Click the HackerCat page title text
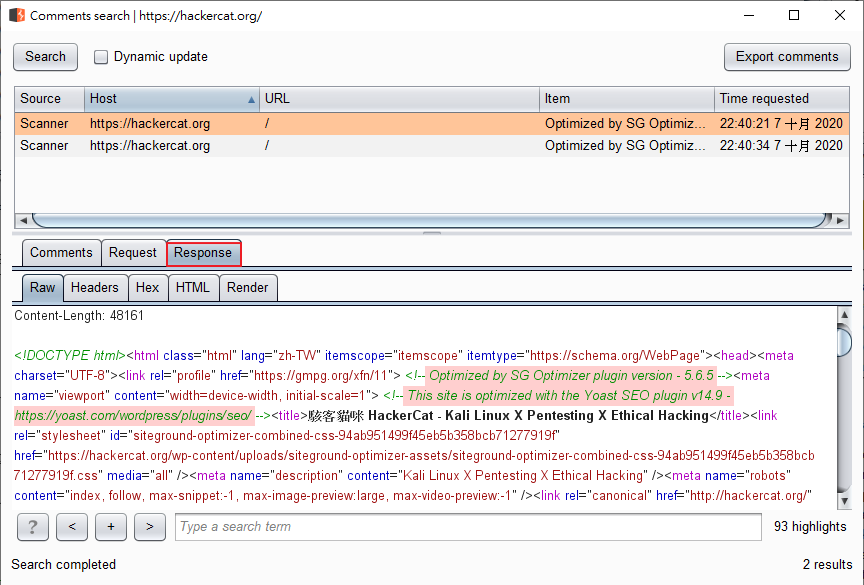 coord(508,415)
